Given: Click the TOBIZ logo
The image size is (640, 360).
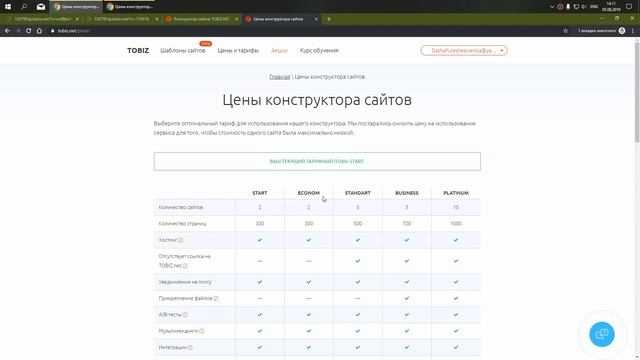Looking at the screenshot, I should (x=138, y=51).
